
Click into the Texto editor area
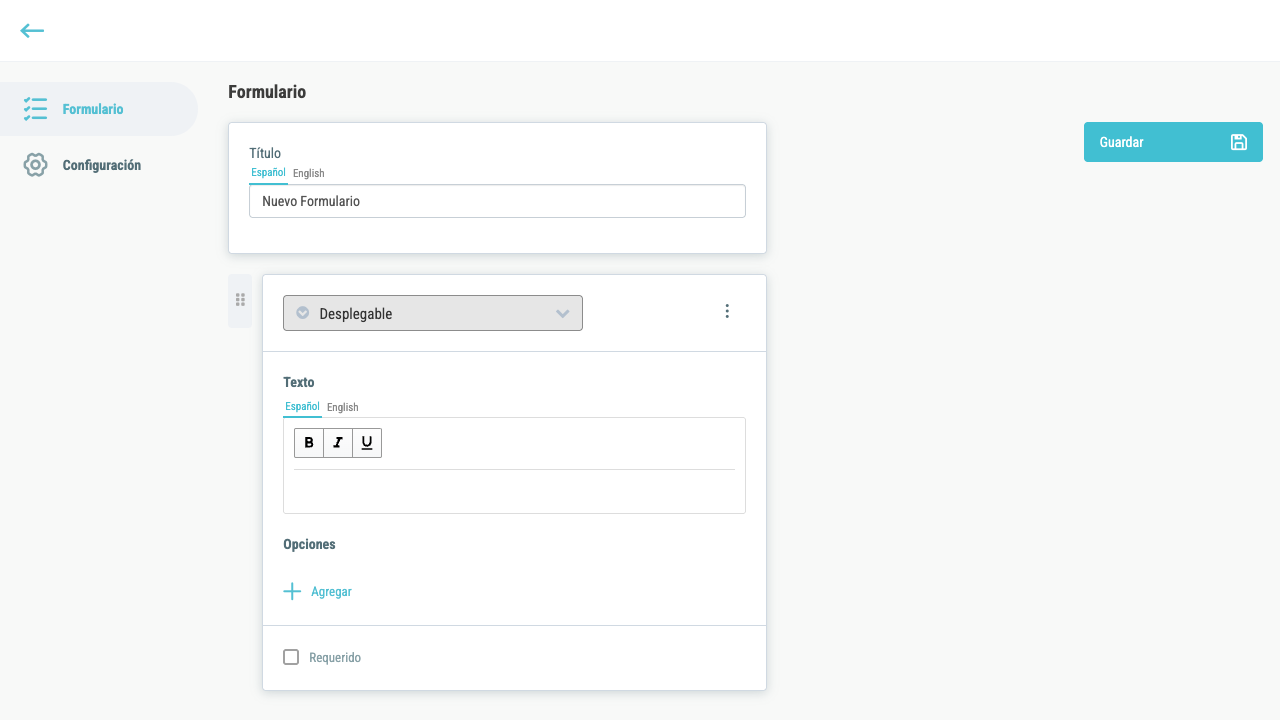coord(514,491)
